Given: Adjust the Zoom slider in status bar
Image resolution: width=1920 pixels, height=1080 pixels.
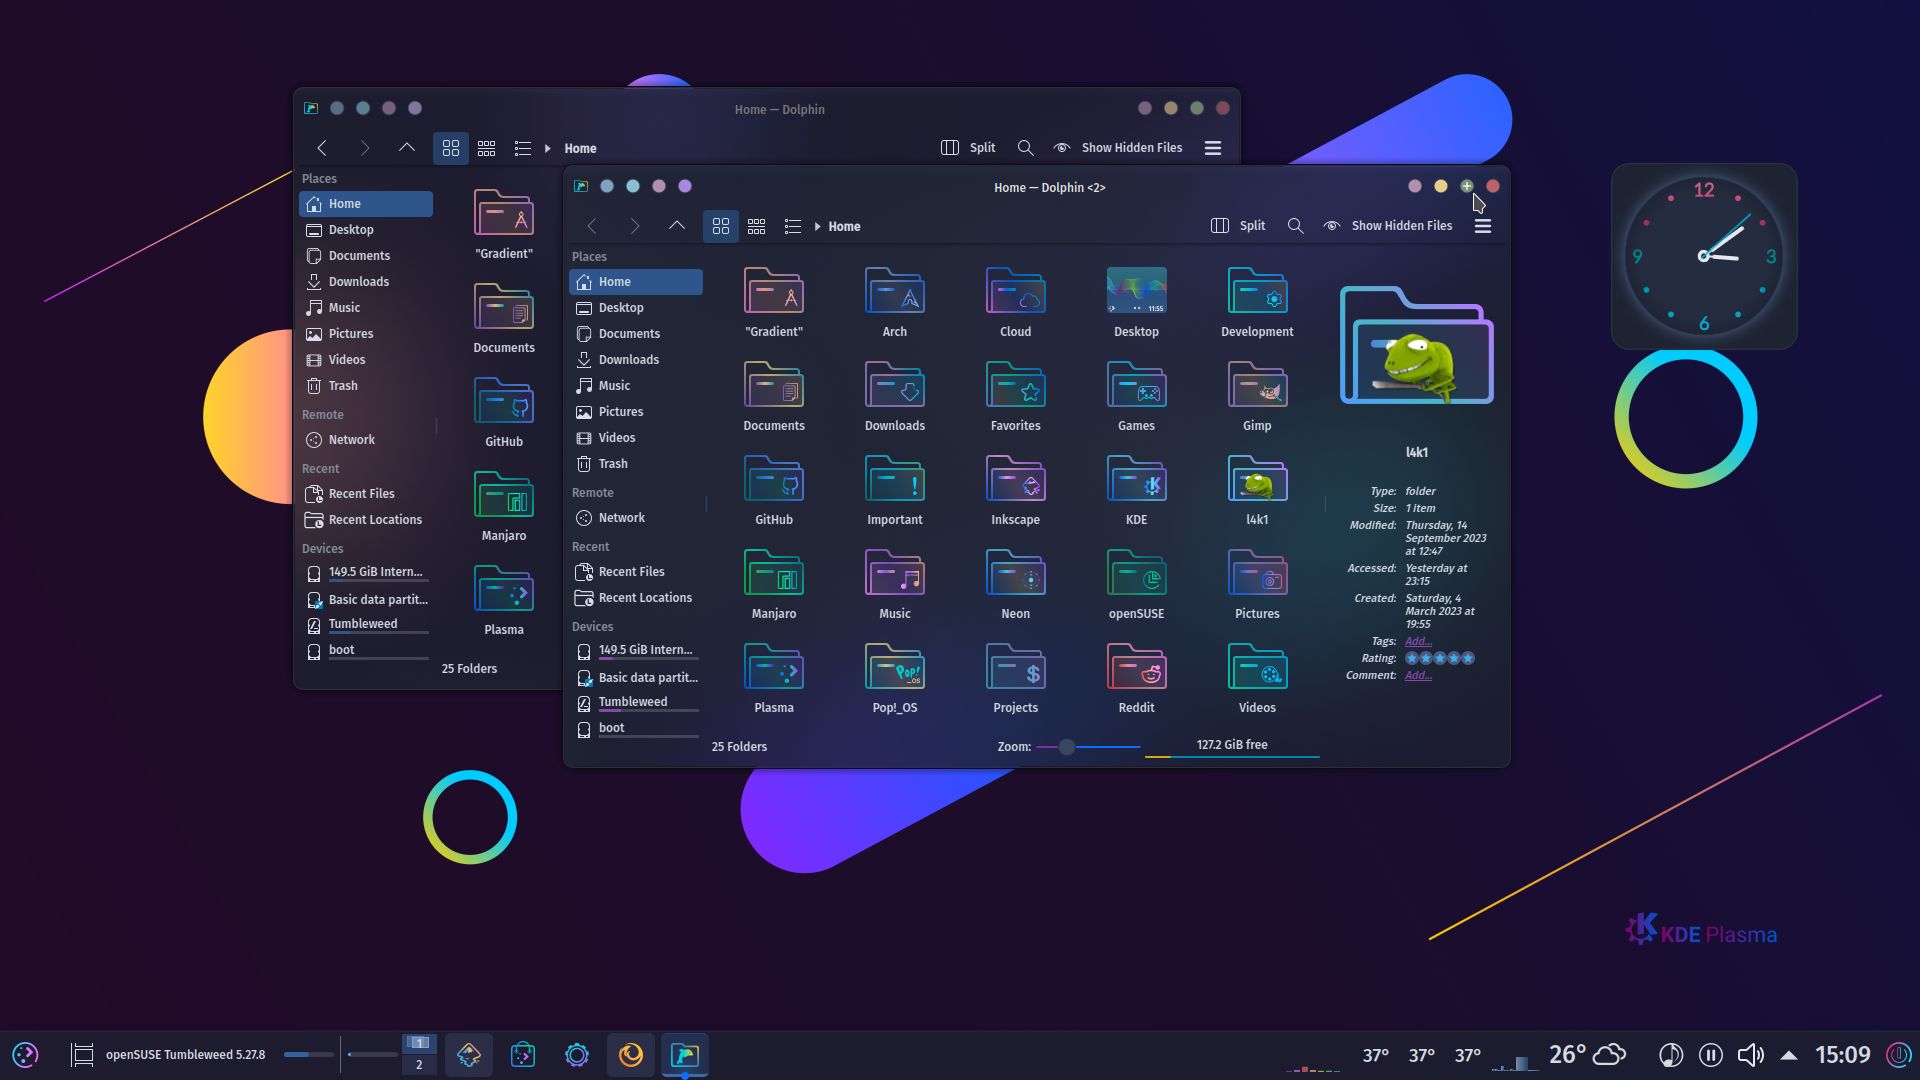Looking at the screenshot, I should (1088, 747).
